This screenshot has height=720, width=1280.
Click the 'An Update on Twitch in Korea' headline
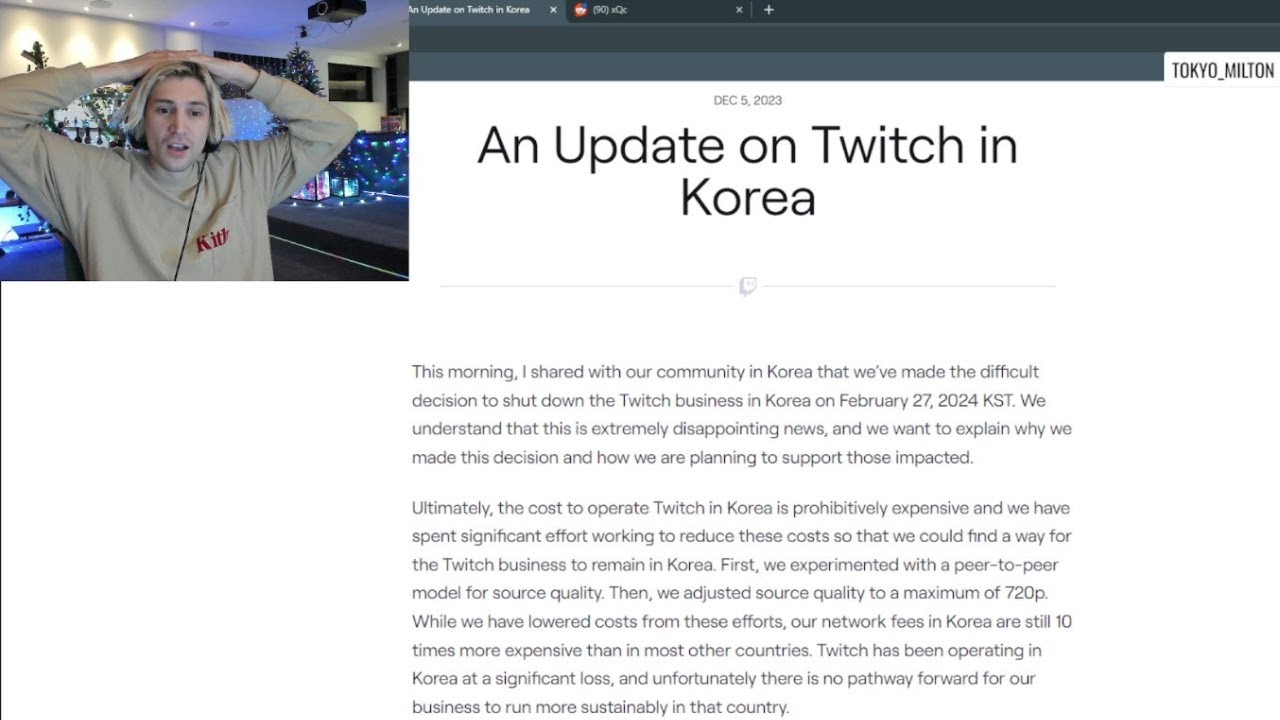point(747,171)
